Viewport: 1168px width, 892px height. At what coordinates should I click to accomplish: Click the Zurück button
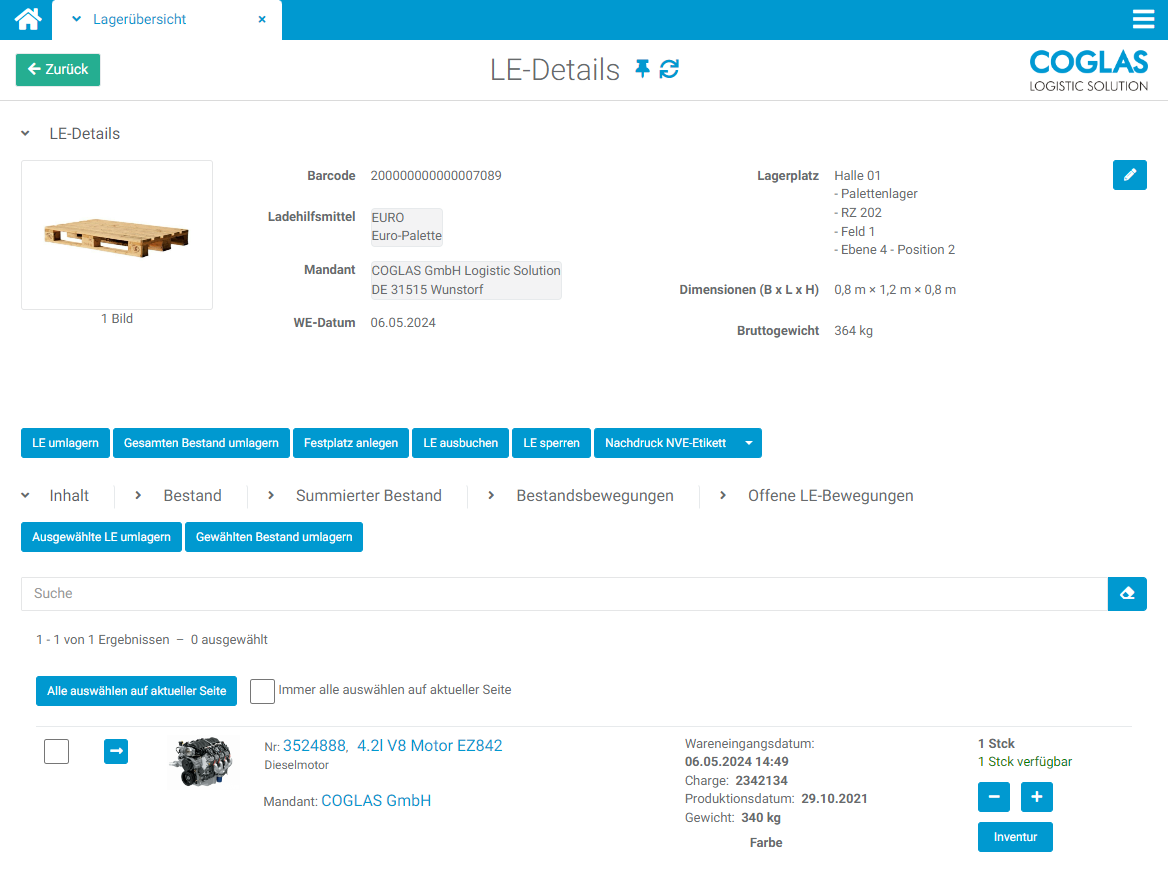pos(58,70)
